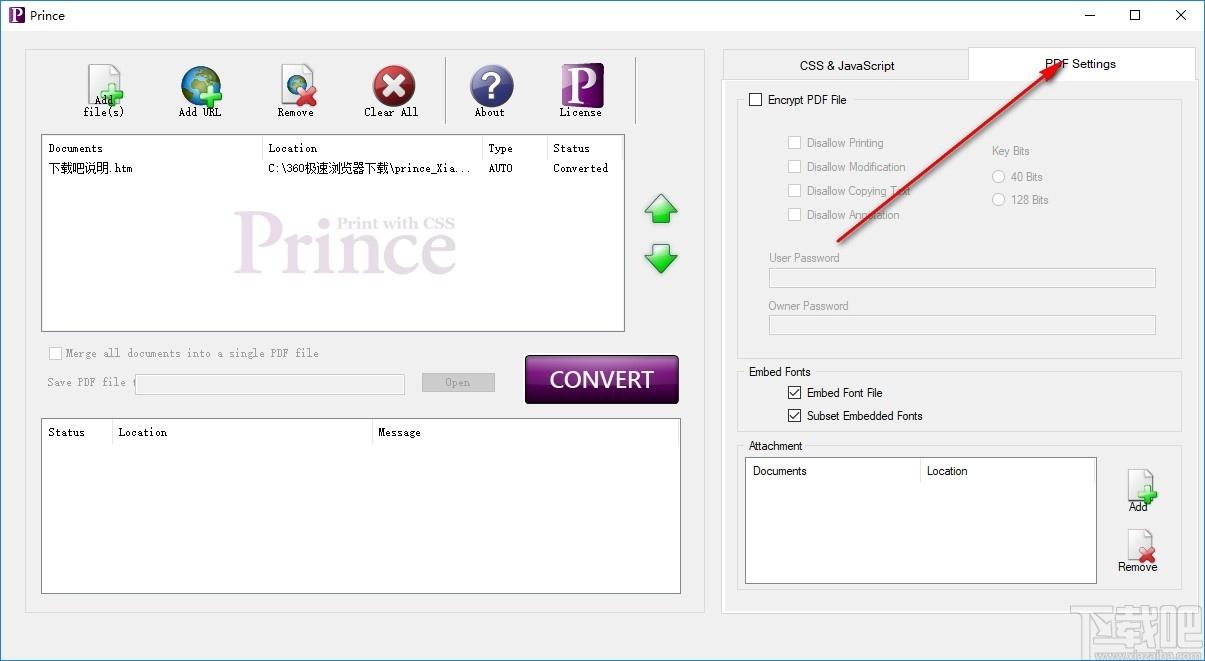Viewport: 1205px width, 661px height.
Task: Toggle Disallow Annotation checkbox
Action: pos(794,215)
